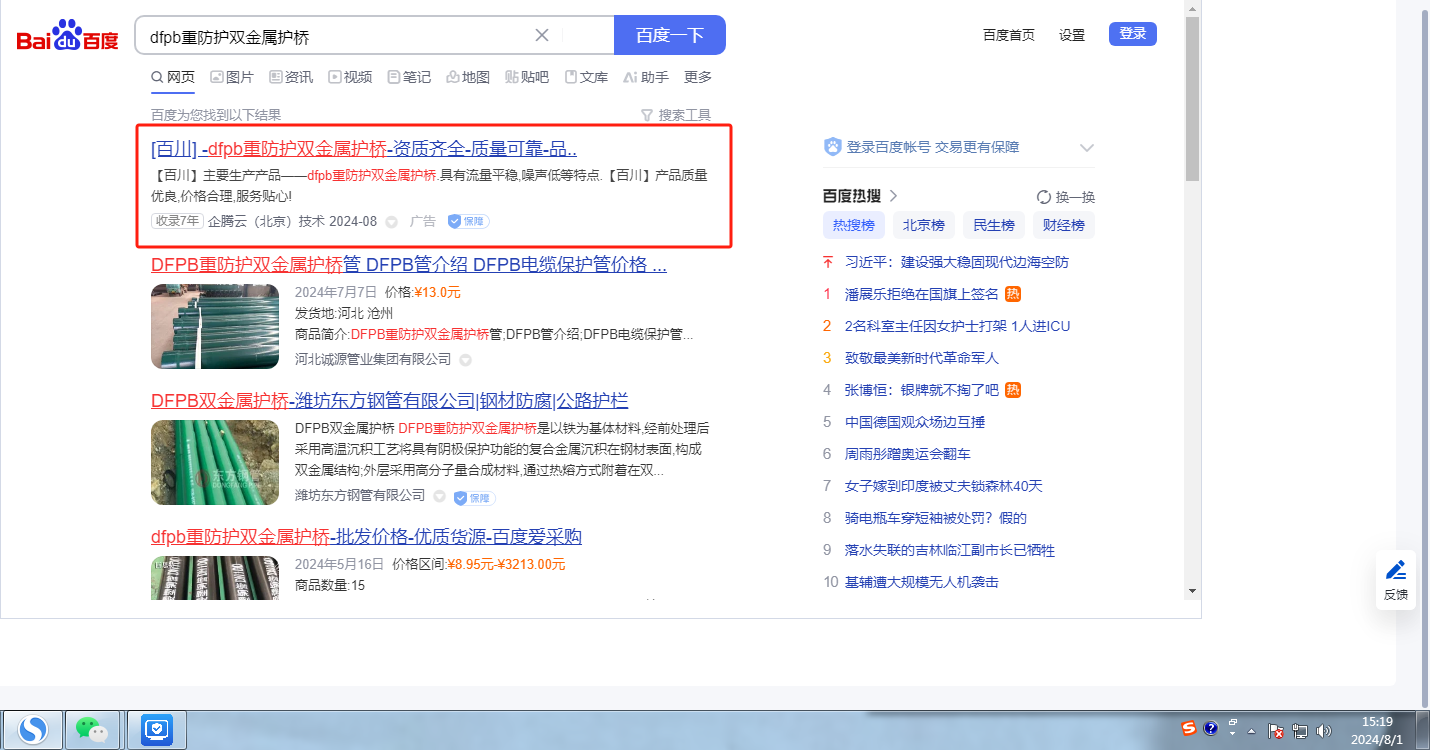Click the 保障 badge on the 百川 ad
The height and width of the screenshot is (750, 1430).
pos(468,221)
